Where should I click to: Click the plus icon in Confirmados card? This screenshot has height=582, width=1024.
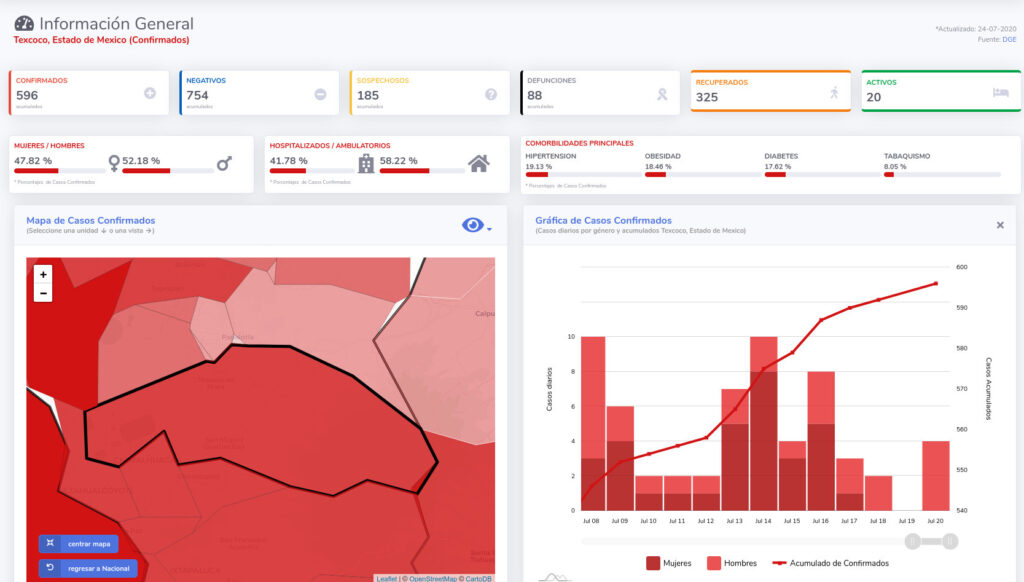150,93
